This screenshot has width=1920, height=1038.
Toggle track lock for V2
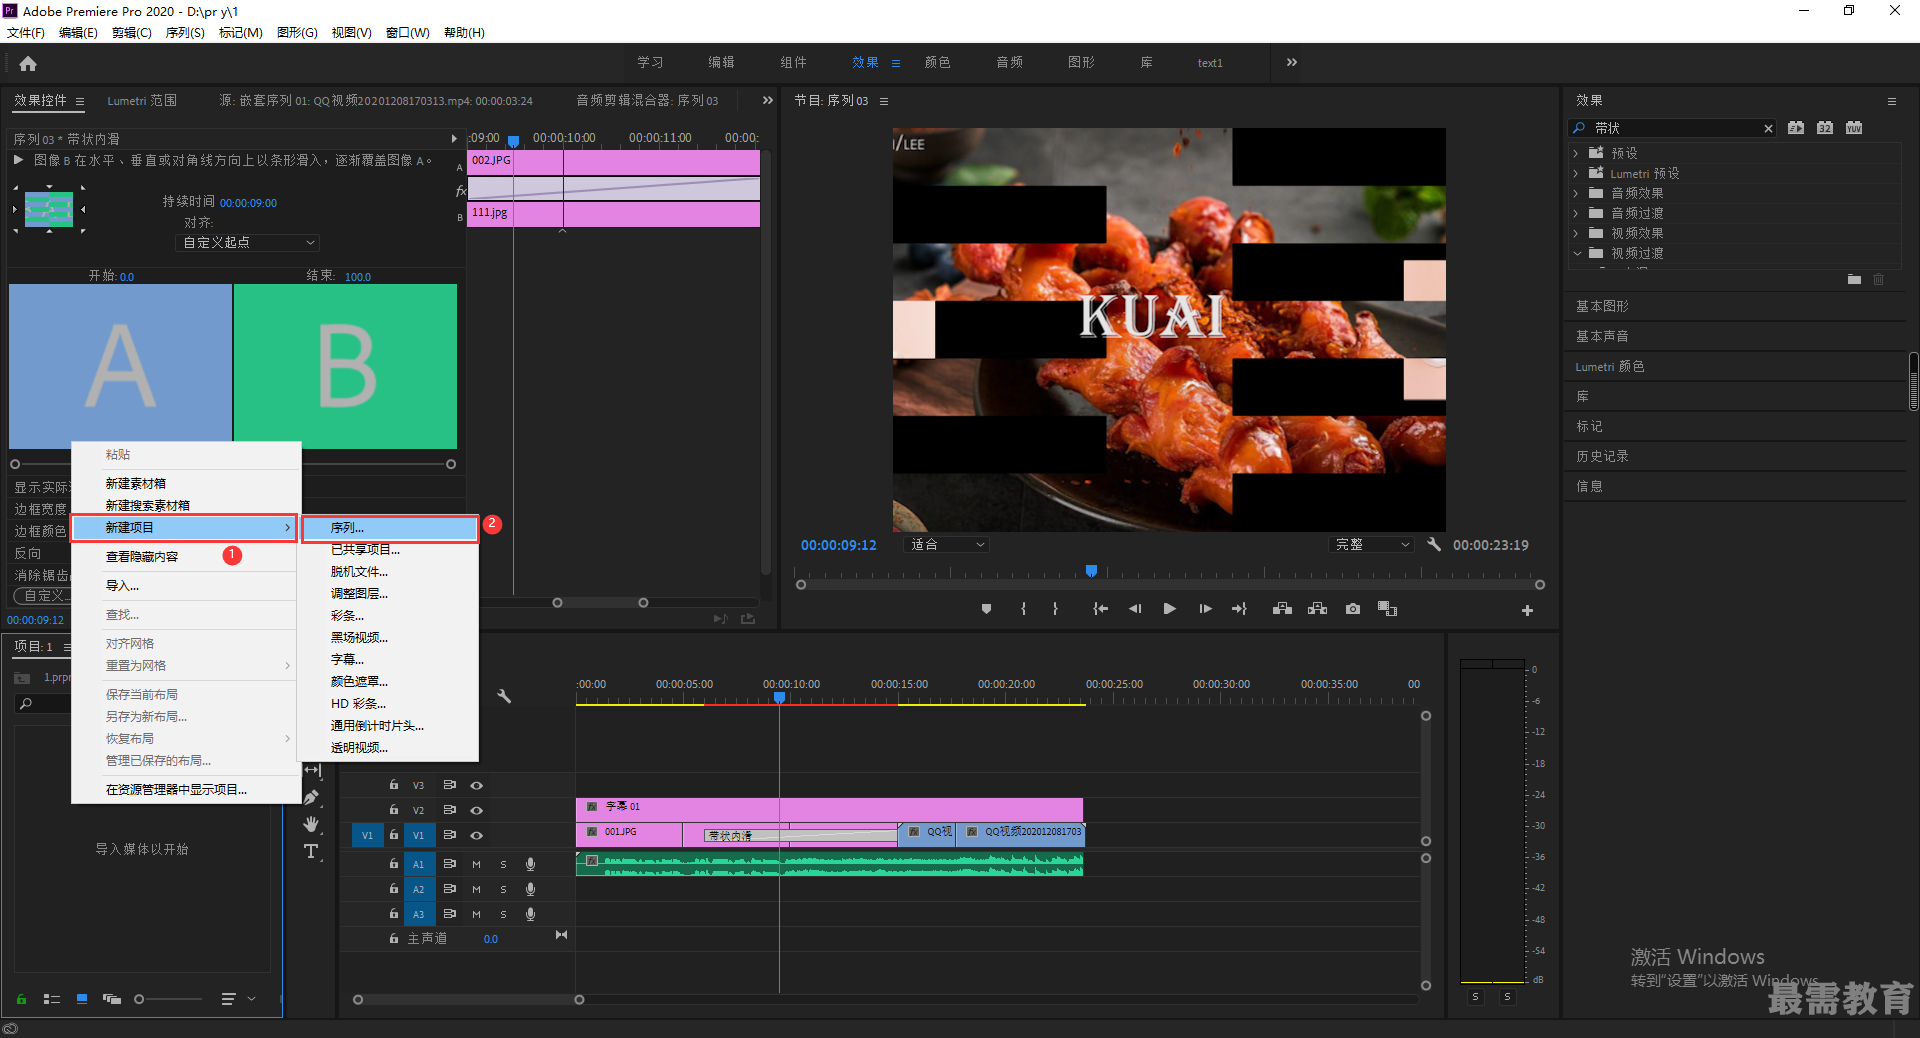(394, 810)
